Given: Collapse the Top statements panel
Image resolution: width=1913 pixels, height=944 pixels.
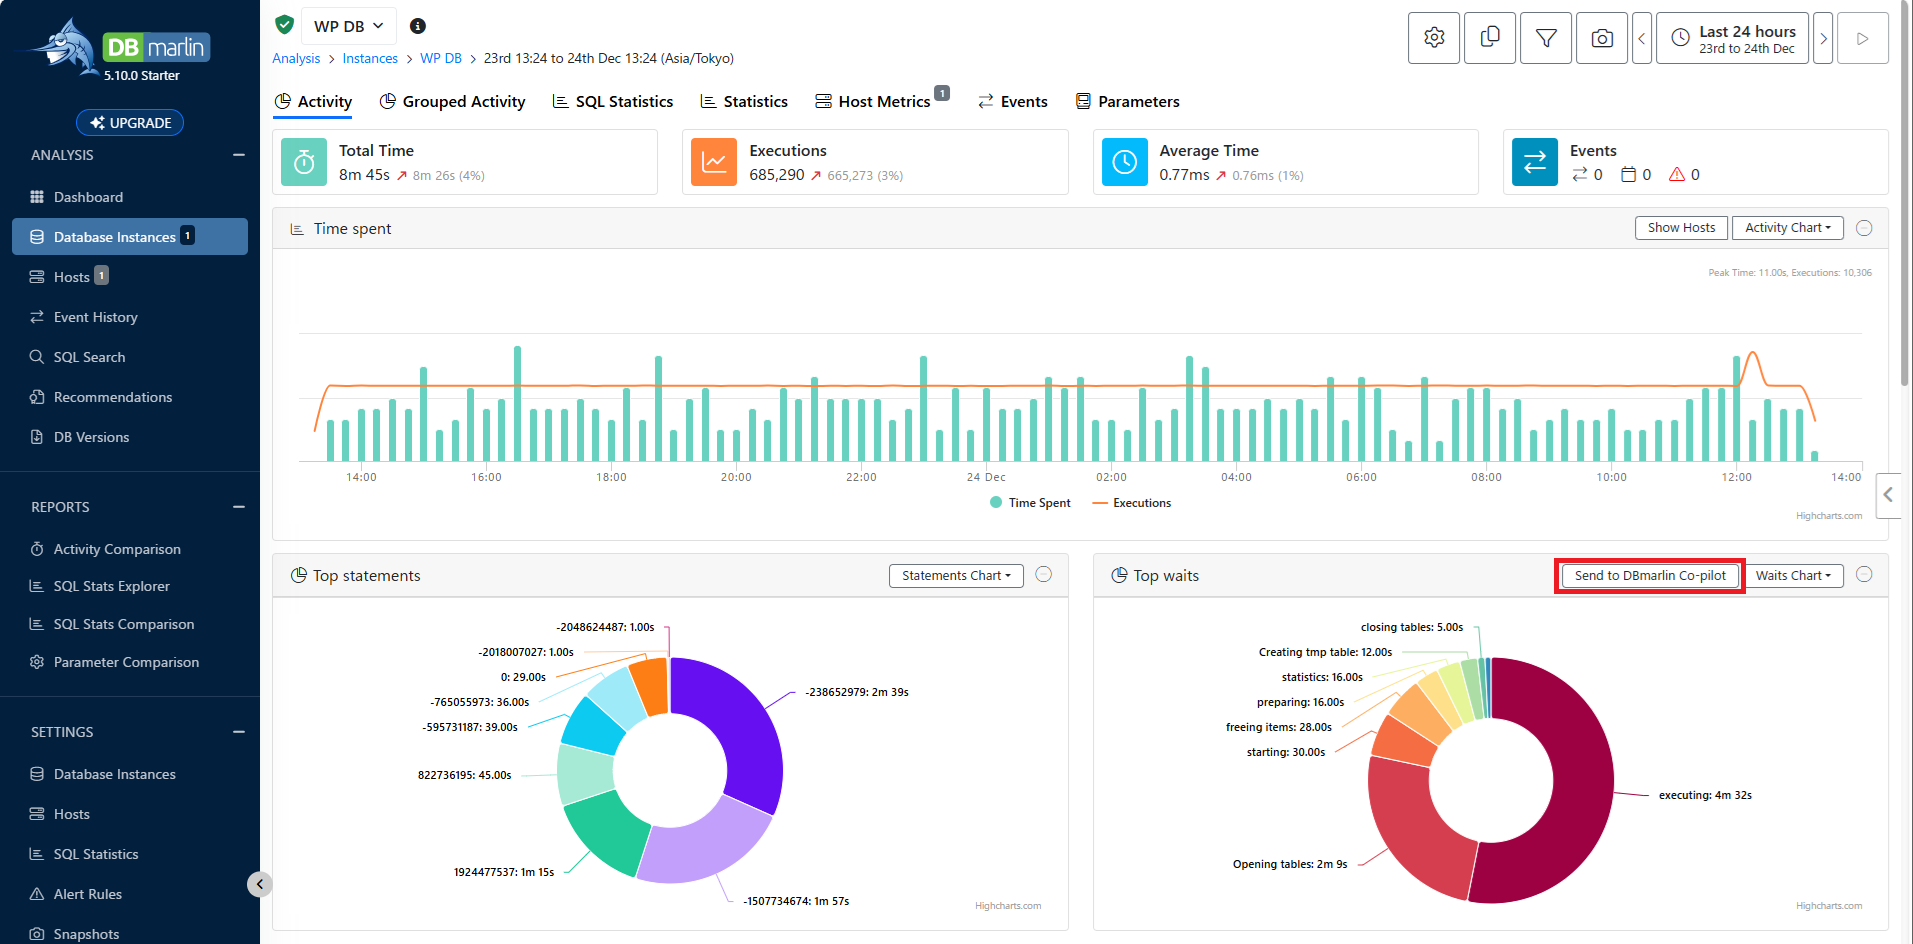Looking at the screenshot, I should click(1044, 575).
